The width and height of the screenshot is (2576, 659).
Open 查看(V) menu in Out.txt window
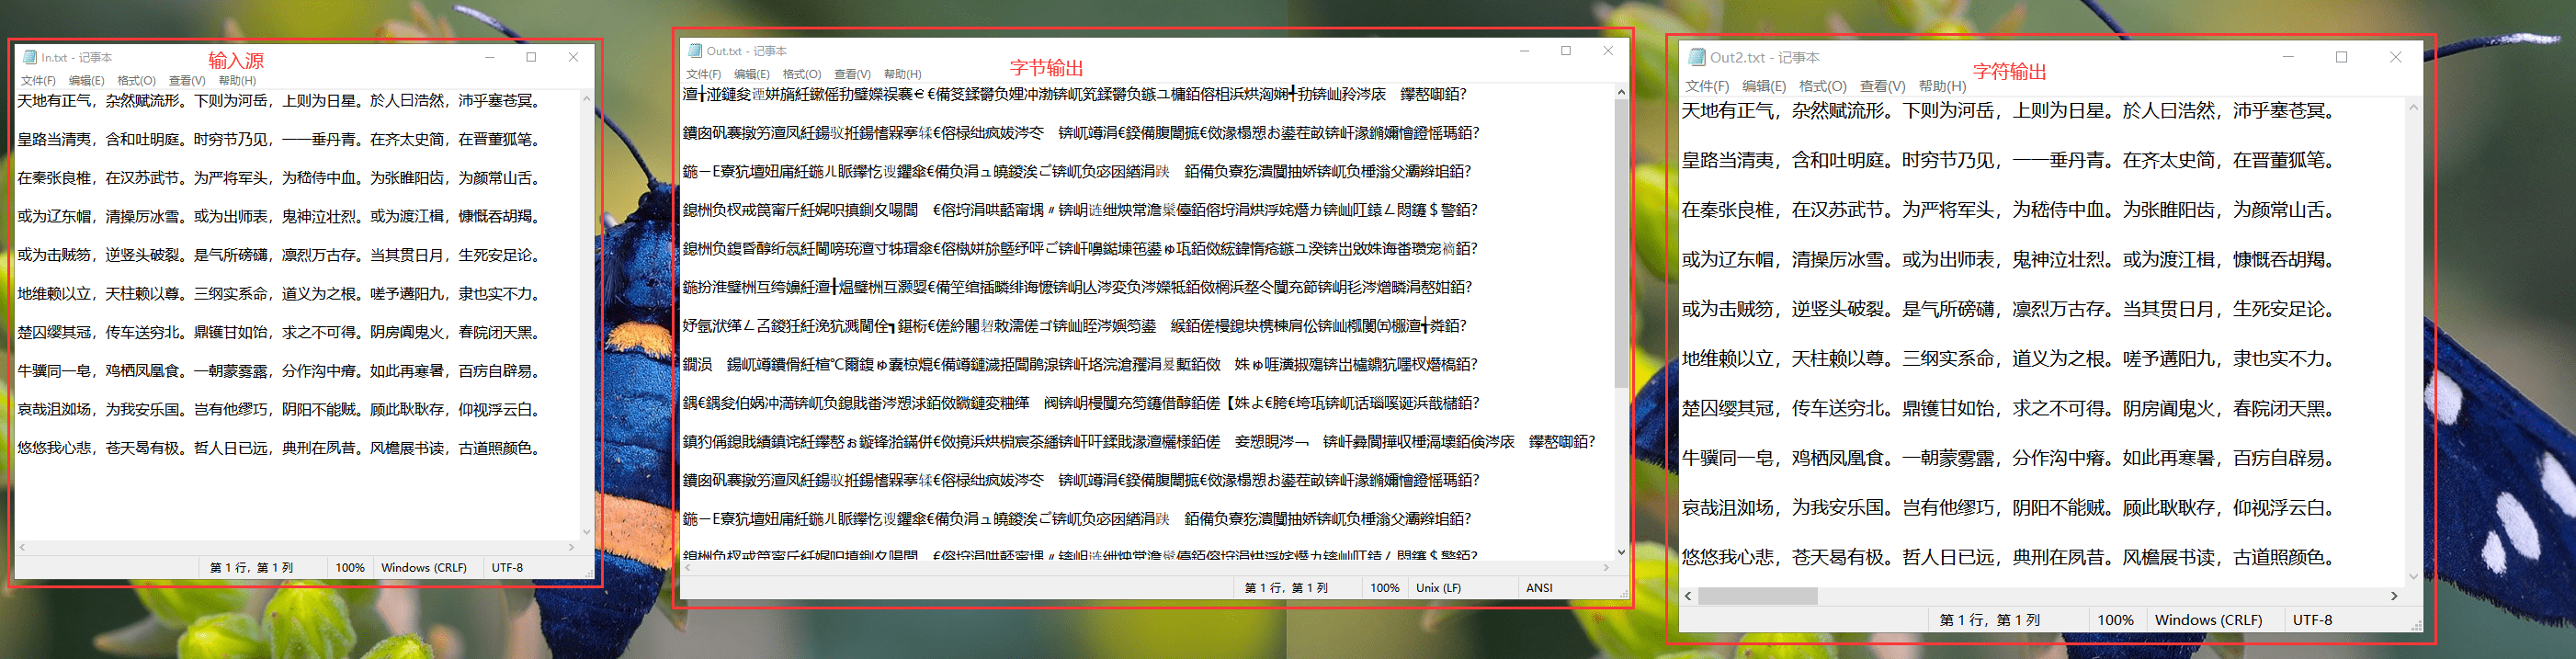pos(852,74)
